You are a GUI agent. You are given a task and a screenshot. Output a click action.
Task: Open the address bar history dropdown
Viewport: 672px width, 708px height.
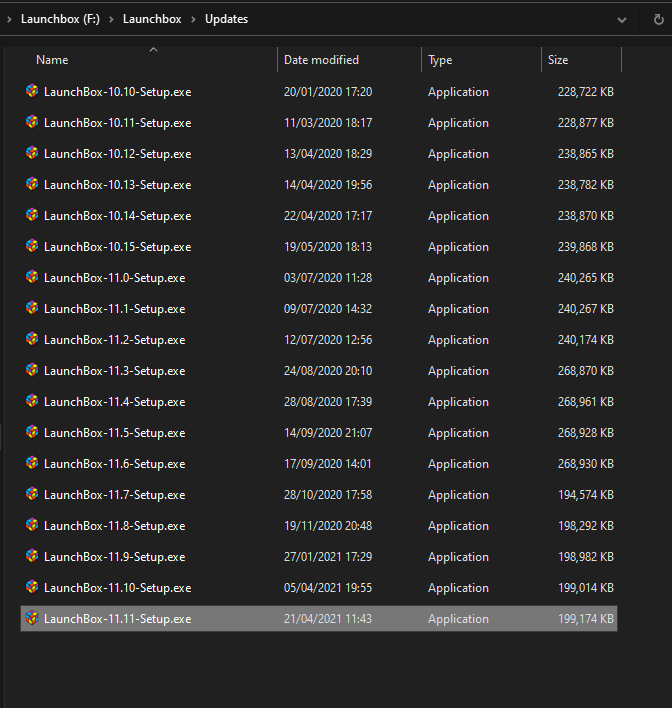click(622, 20)
